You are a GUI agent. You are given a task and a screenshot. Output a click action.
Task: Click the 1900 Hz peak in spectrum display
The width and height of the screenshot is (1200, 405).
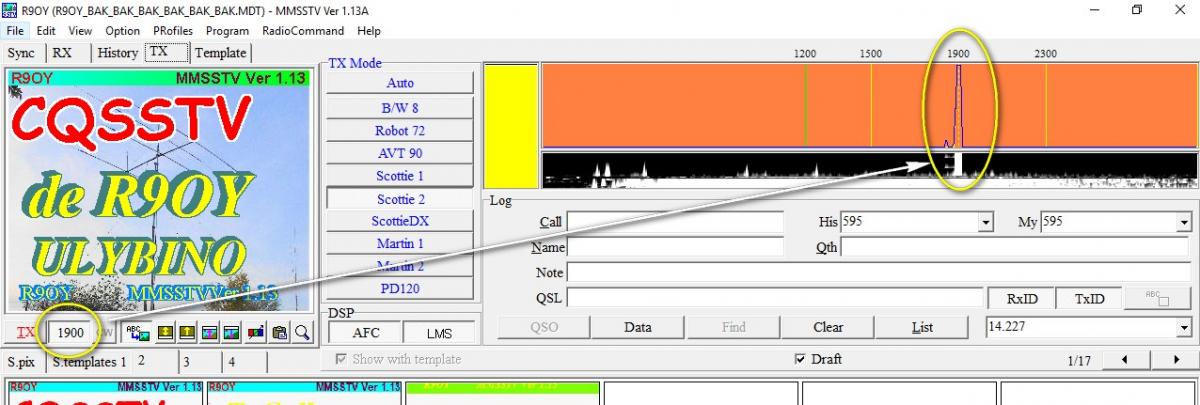pos(958,105)
